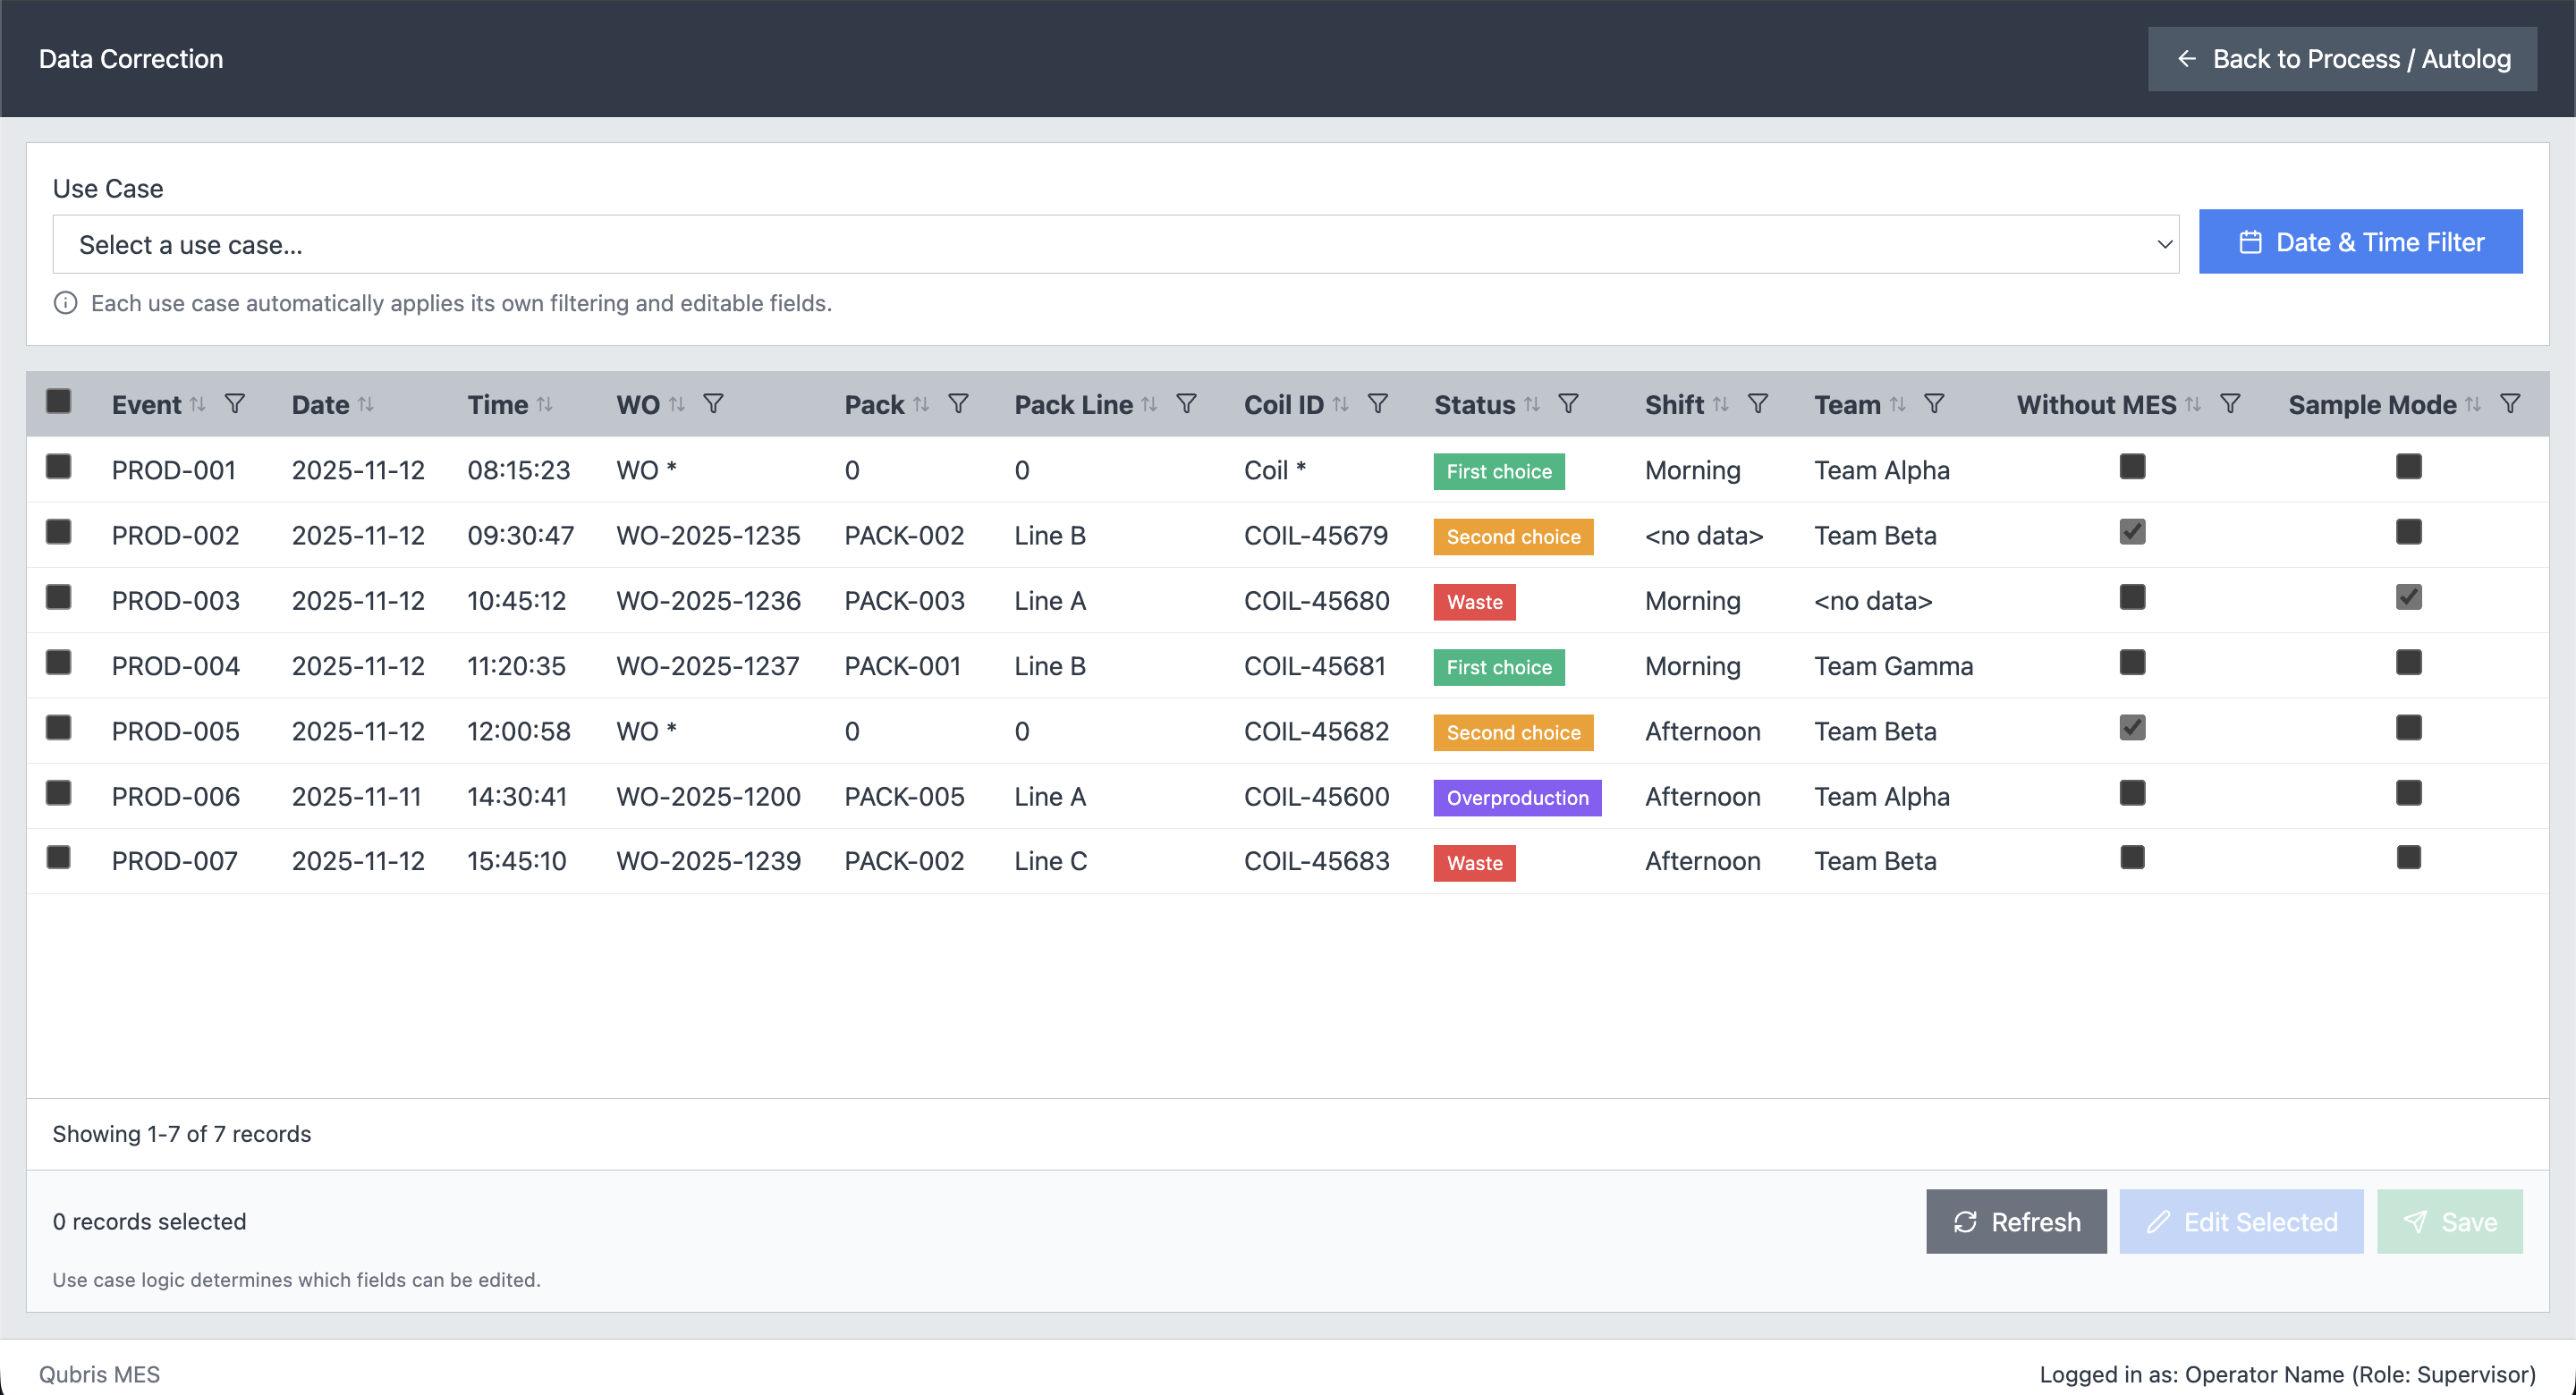The width and height of the screenshot is (2576, 1395).
Task: Click the Overproduction status badge
Action: coord(1517,798)
